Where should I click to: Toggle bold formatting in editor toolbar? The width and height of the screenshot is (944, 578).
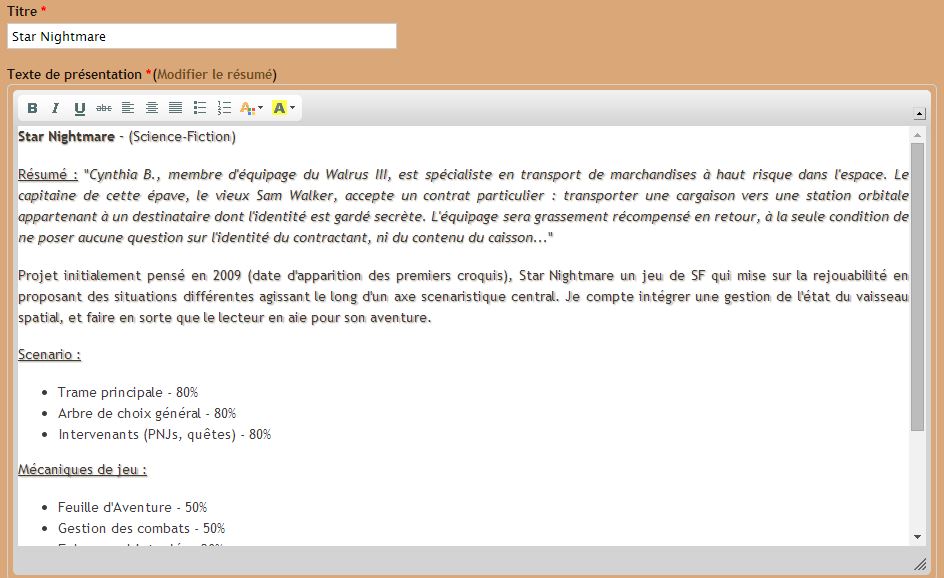pos(32,108)
